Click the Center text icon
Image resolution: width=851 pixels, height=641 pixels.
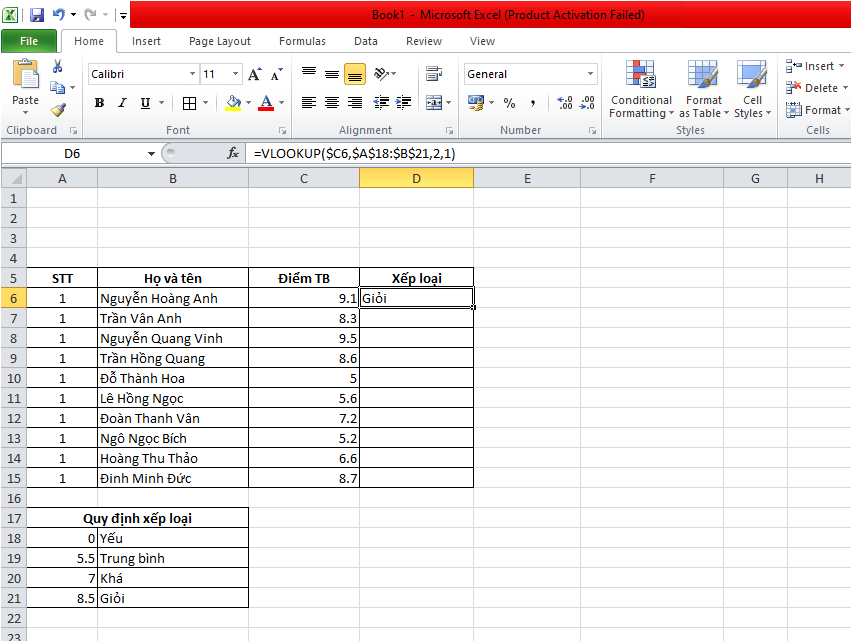[332, 103]
